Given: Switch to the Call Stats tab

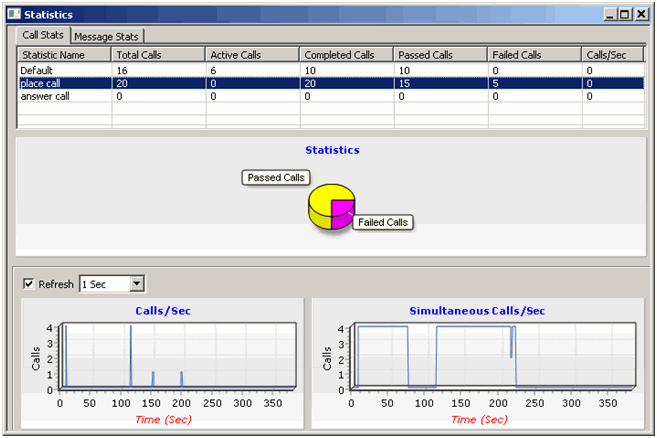Looking at the screenshot, I should [x=43, y=35].
